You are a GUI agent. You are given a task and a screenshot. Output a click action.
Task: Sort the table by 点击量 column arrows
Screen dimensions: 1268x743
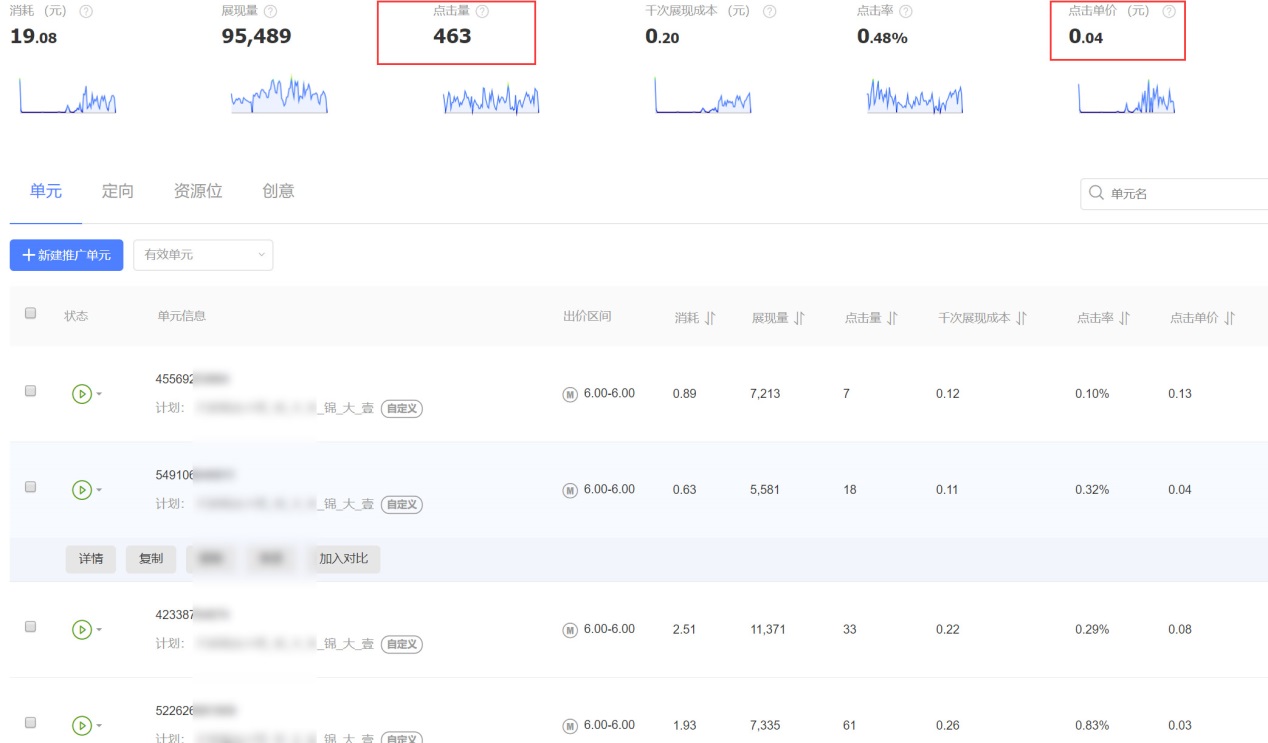[x=892, y=318]
